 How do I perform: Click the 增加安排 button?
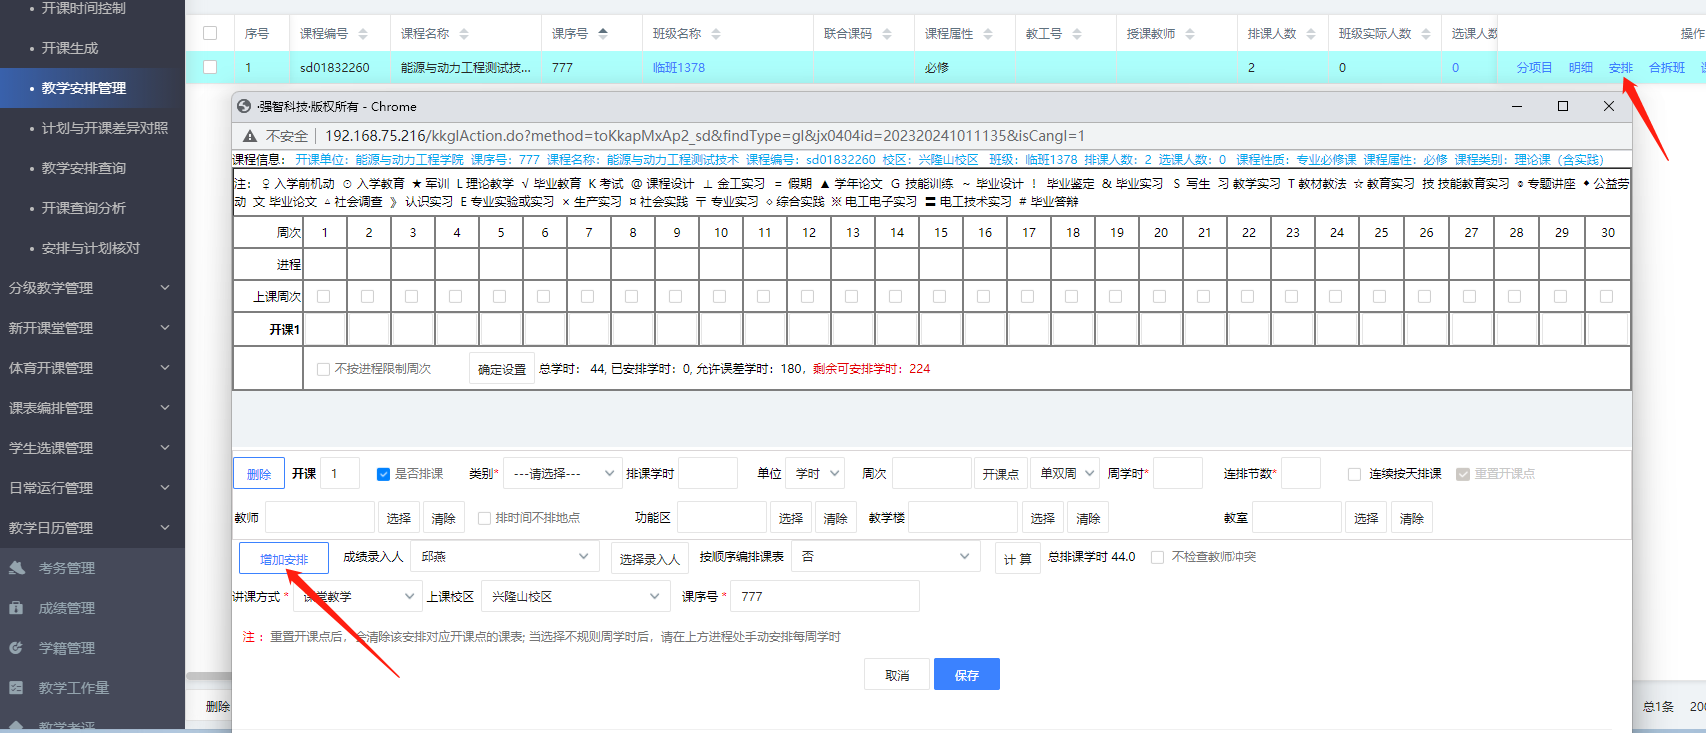point(284,559)
